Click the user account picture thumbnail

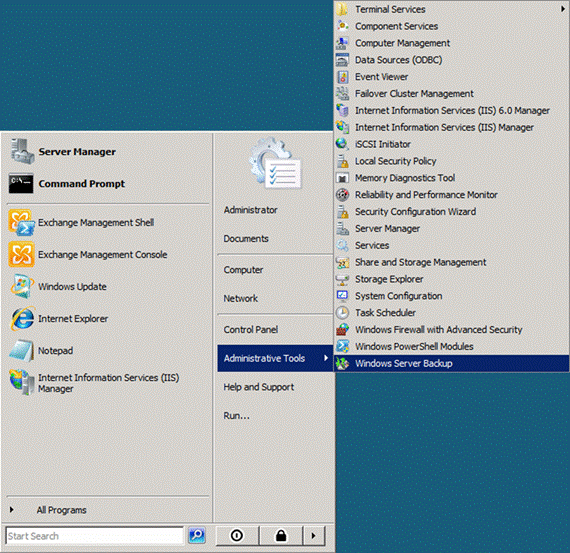pyautogui.click(x=275, y=163)
